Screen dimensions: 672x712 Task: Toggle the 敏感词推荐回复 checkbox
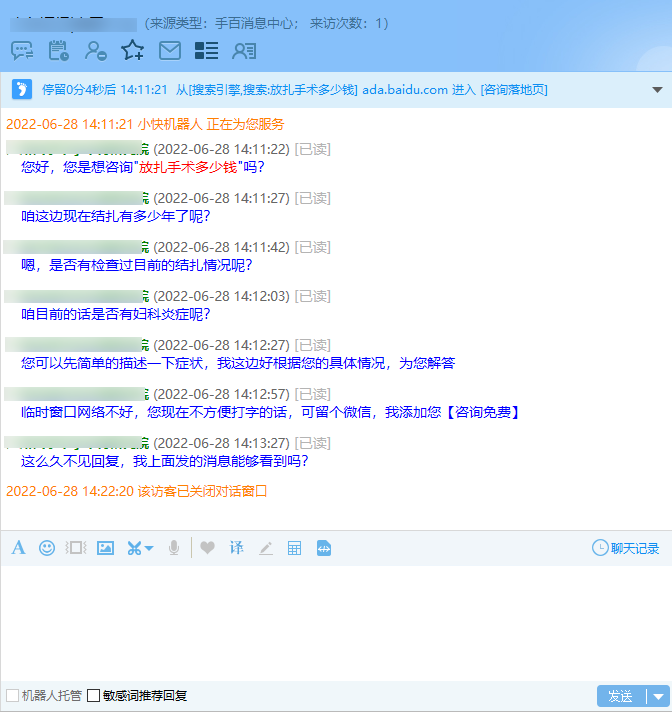tap(94, 696)
